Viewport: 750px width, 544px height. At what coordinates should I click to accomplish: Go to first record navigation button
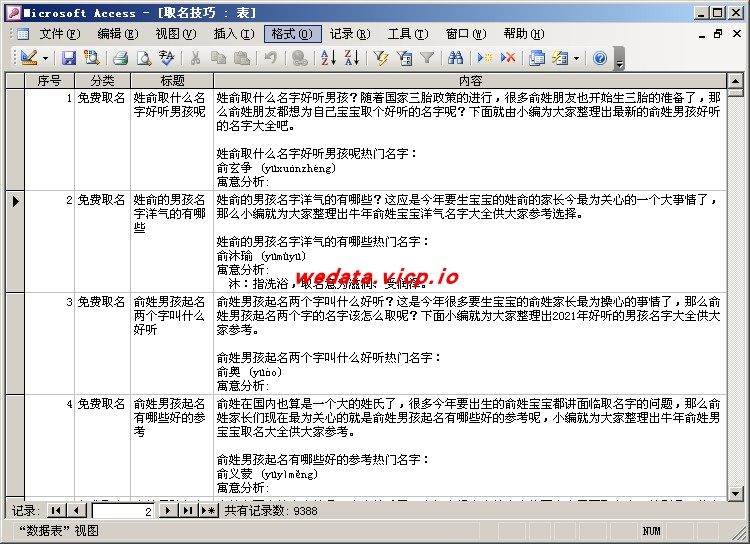[56, 511]
